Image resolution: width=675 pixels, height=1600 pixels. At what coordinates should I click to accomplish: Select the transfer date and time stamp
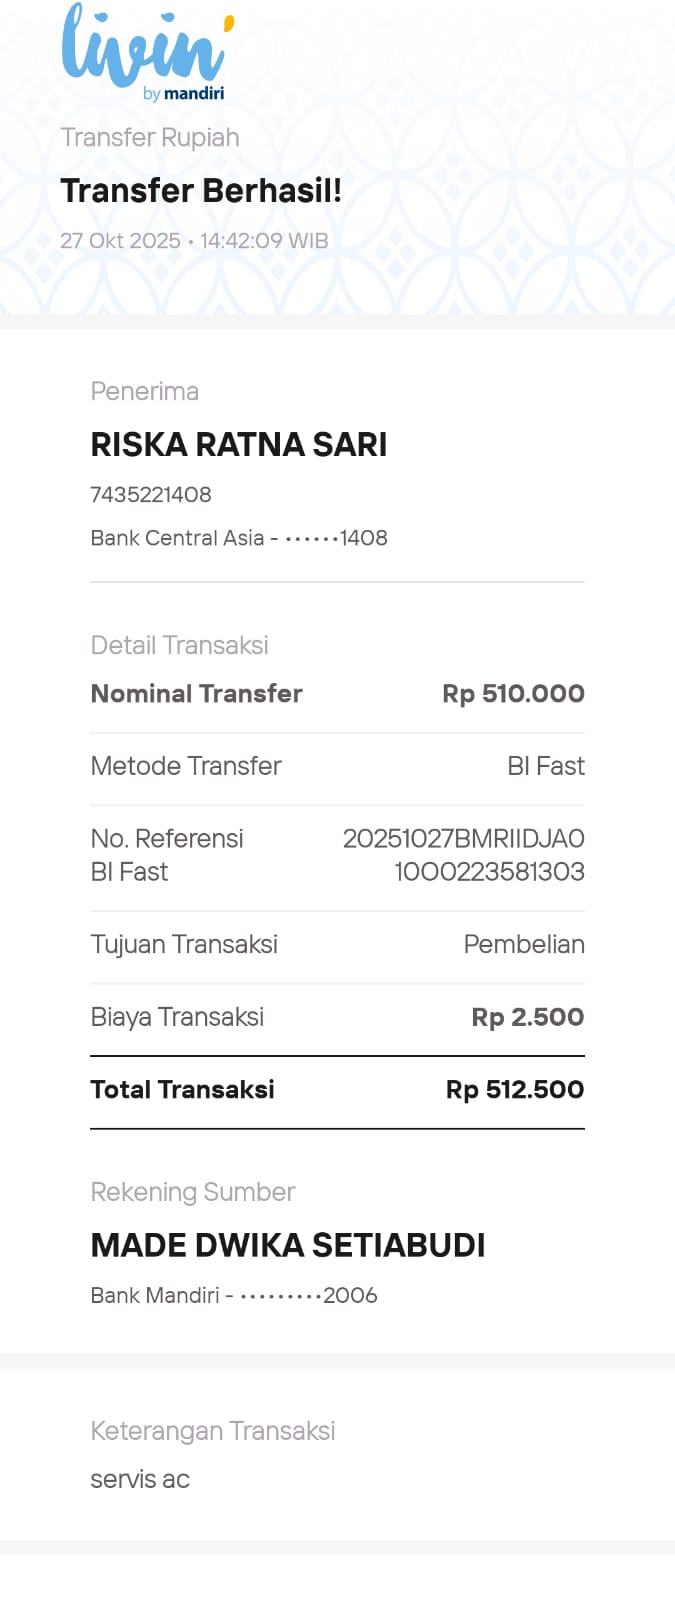(194, 241)
